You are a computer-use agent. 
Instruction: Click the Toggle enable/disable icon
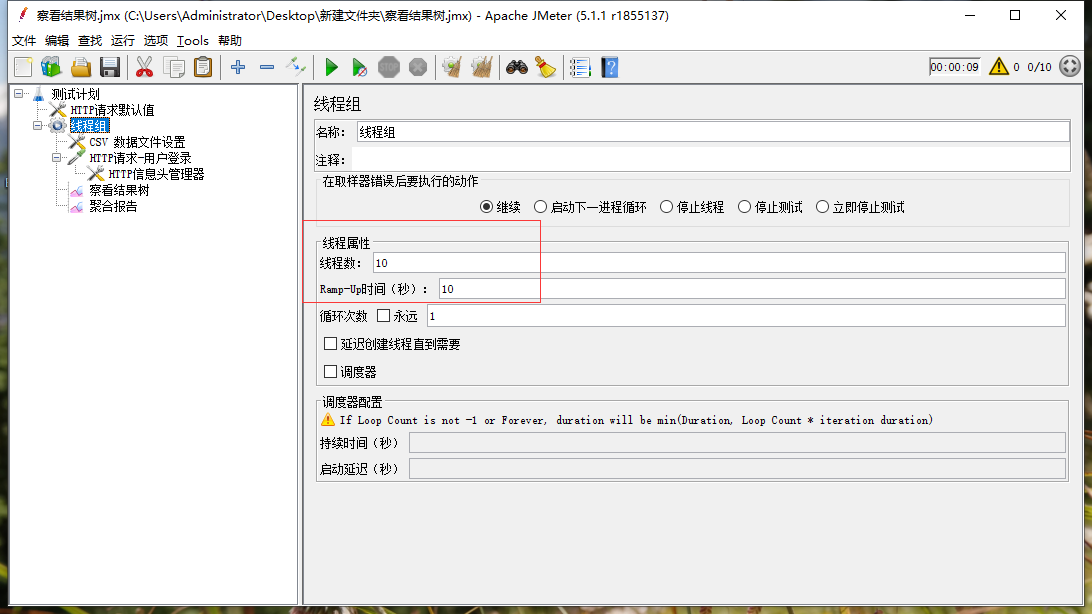click(296, 68)
